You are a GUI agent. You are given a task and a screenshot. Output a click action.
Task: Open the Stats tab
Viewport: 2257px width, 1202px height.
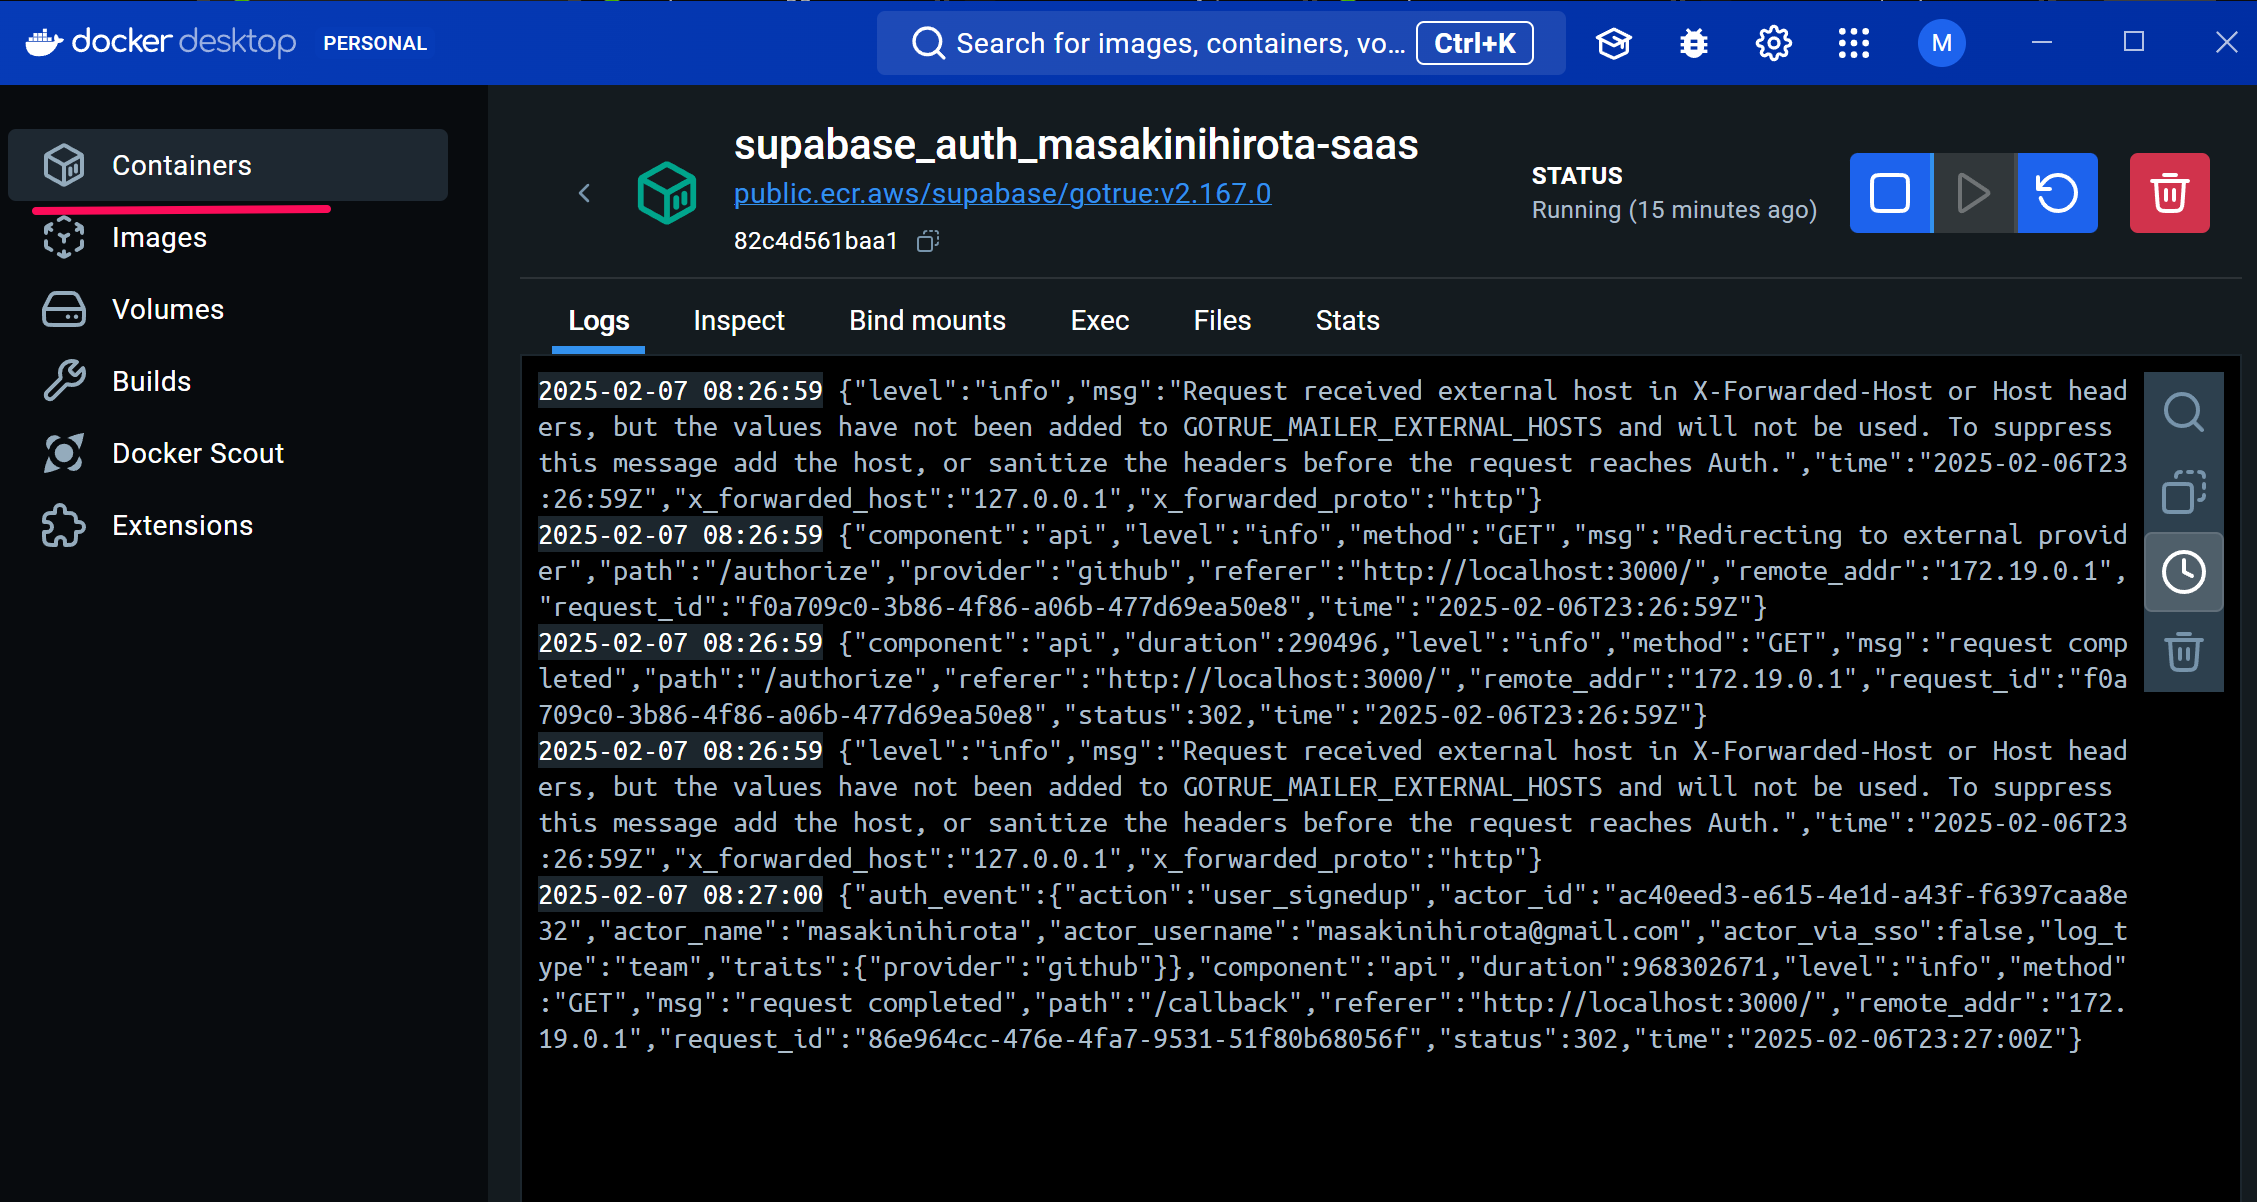1347,320
